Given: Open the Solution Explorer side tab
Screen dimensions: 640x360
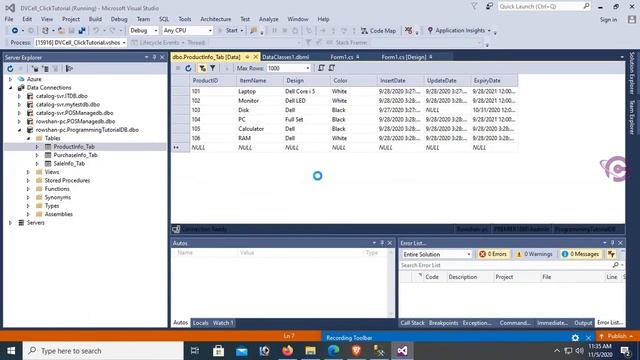Looking at the screenshot, I should point(632,73).
